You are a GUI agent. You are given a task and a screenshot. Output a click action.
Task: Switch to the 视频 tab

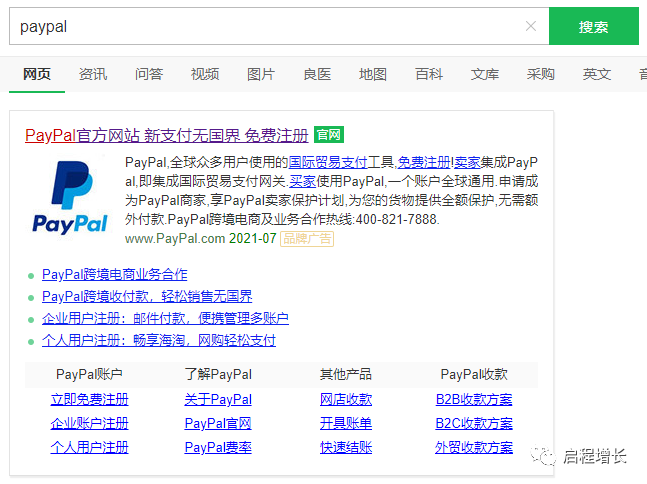pyautogui.click(x=205, y=74)
